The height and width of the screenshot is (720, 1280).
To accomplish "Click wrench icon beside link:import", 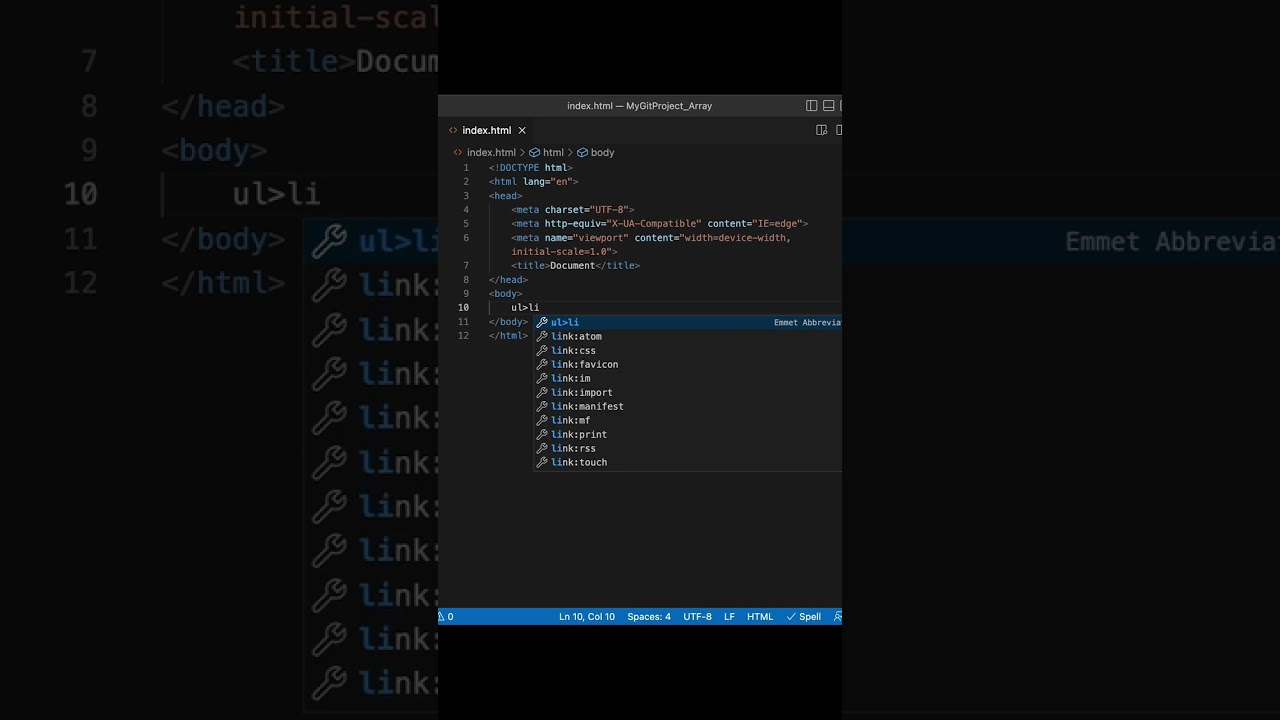I will (x=542, y=392).
